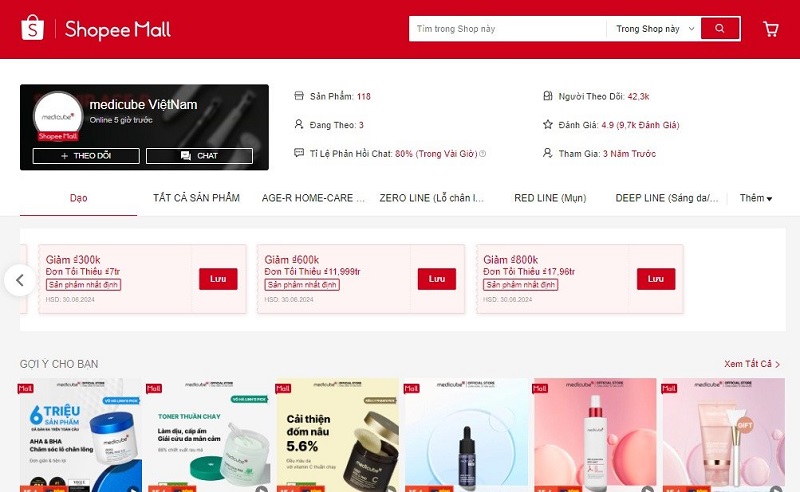The image size is (800, 492).
Task: Type in the 'Tìm trong Shop này' search field
Action: click(506, 29)
